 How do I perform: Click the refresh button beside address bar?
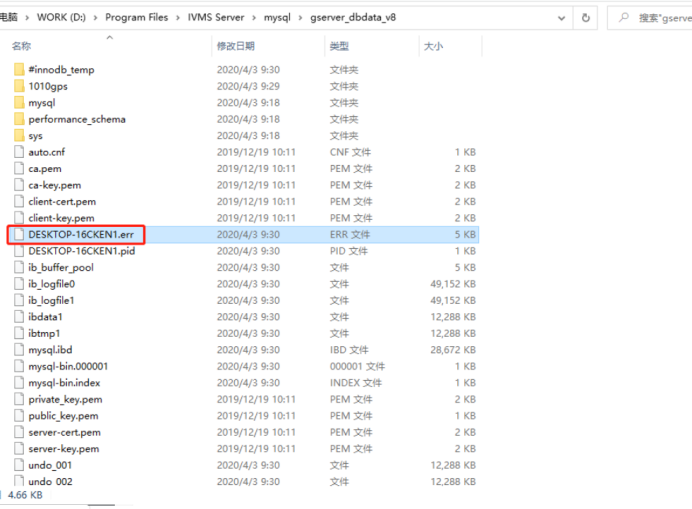(x=586, y=17)
